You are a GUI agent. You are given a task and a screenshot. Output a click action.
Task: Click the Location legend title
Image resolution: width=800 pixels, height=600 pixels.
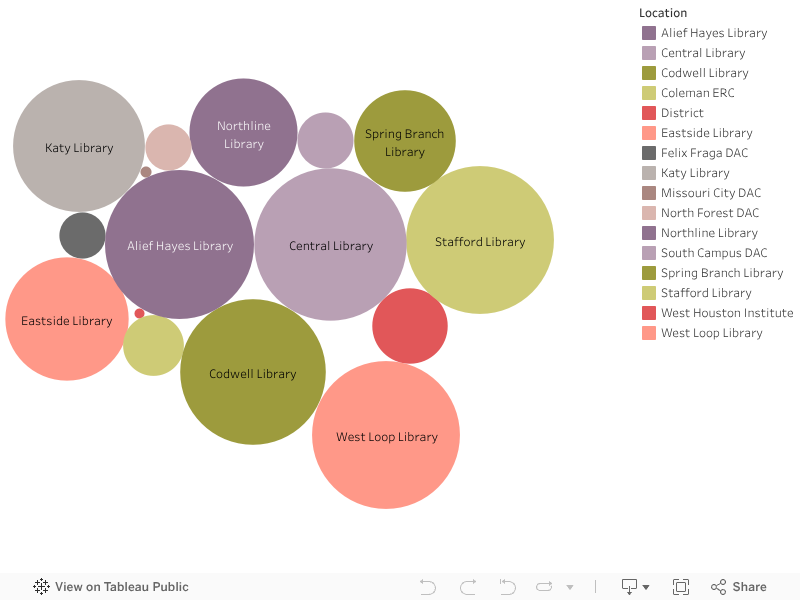coord(663,13)
